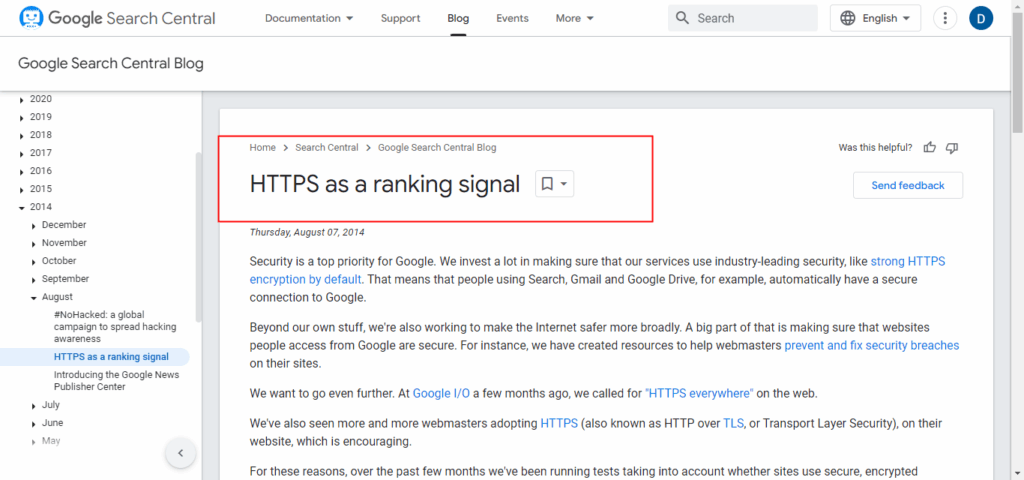Click the magnifier icon in the search box
Viewport: 1024px width, 480px height.
point(682,18)
